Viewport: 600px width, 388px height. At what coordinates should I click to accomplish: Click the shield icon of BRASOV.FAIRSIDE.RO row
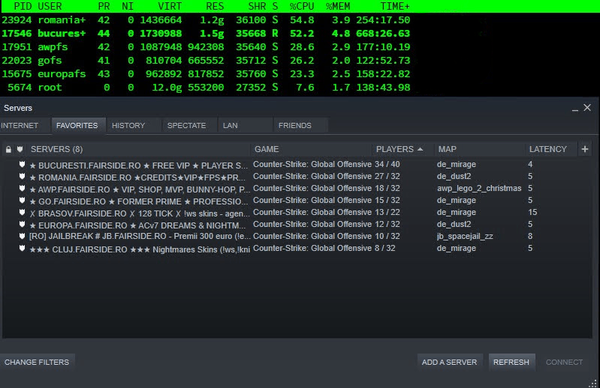22,212
